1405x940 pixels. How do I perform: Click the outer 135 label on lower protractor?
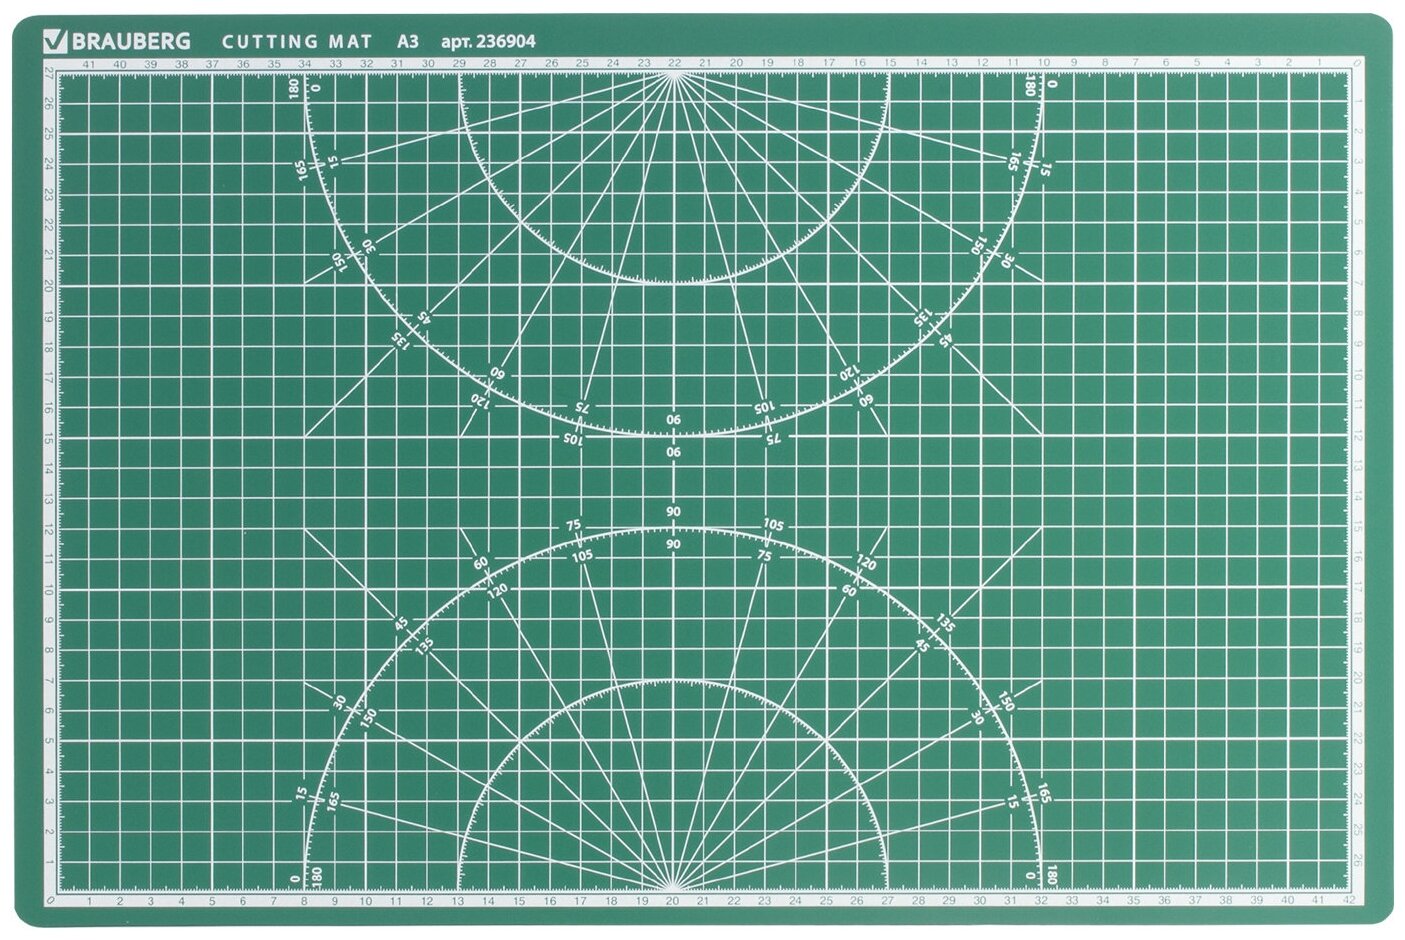tap(944, 624)
